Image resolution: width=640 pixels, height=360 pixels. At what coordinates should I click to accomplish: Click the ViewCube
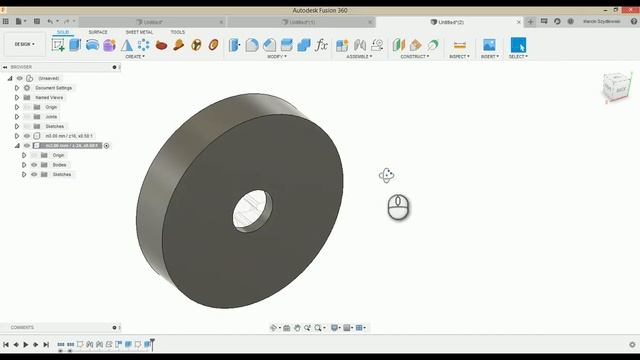click(x=617, y=87)
